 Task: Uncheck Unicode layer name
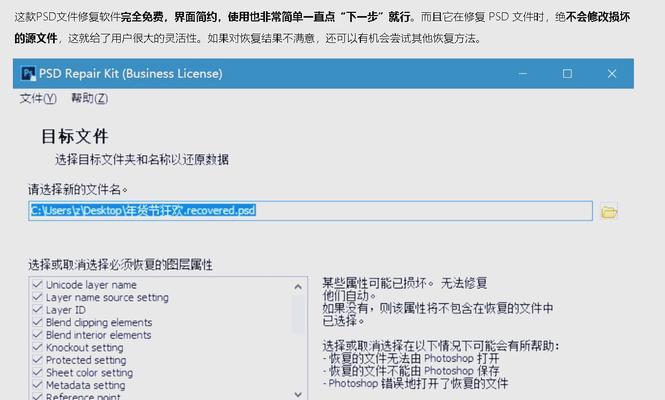coord(37,285)
